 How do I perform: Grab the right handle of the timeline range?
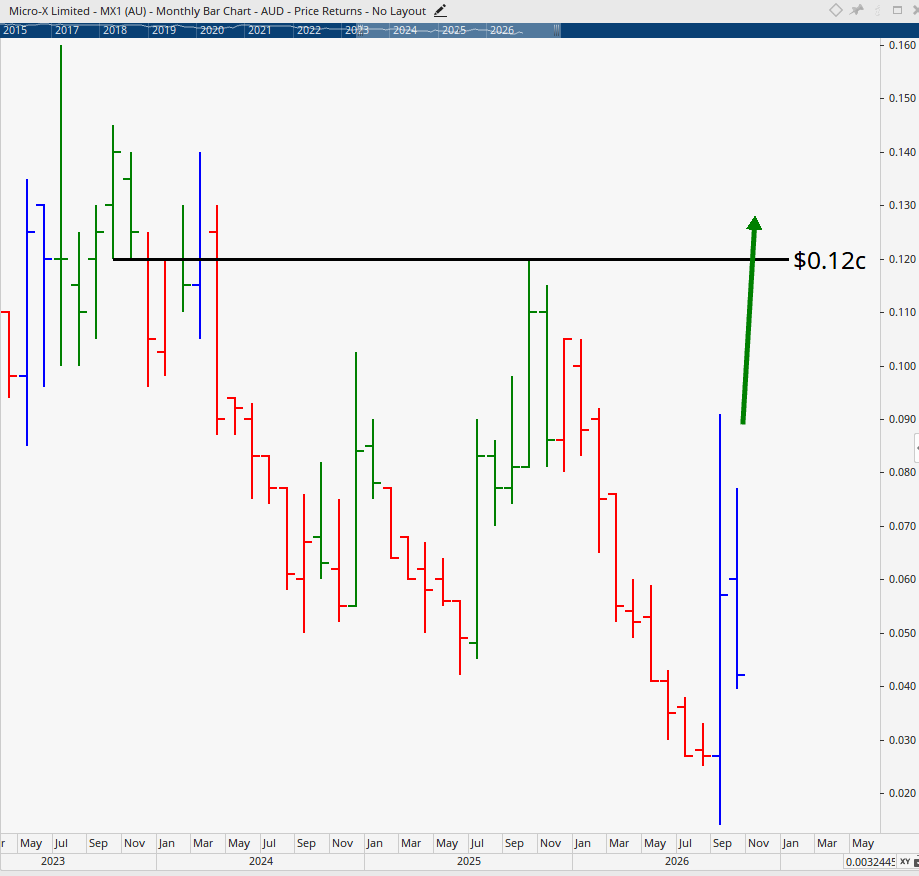tap(556, 30)
